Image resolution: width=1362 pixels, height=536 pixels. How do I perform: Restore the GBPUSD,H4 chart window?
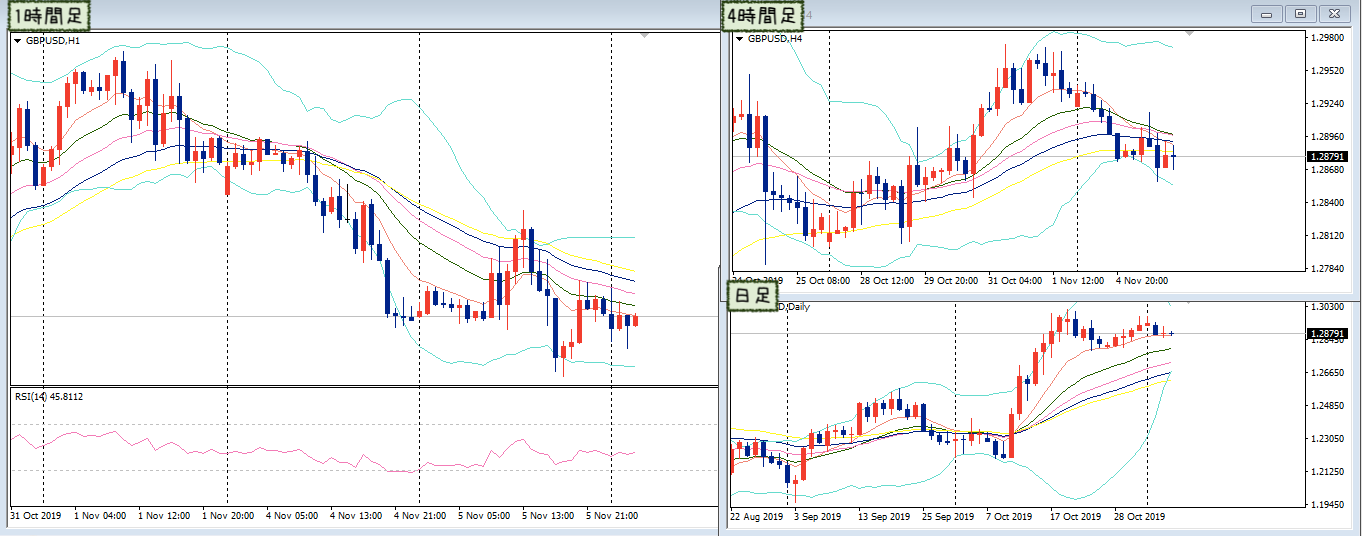(1300, 13)
